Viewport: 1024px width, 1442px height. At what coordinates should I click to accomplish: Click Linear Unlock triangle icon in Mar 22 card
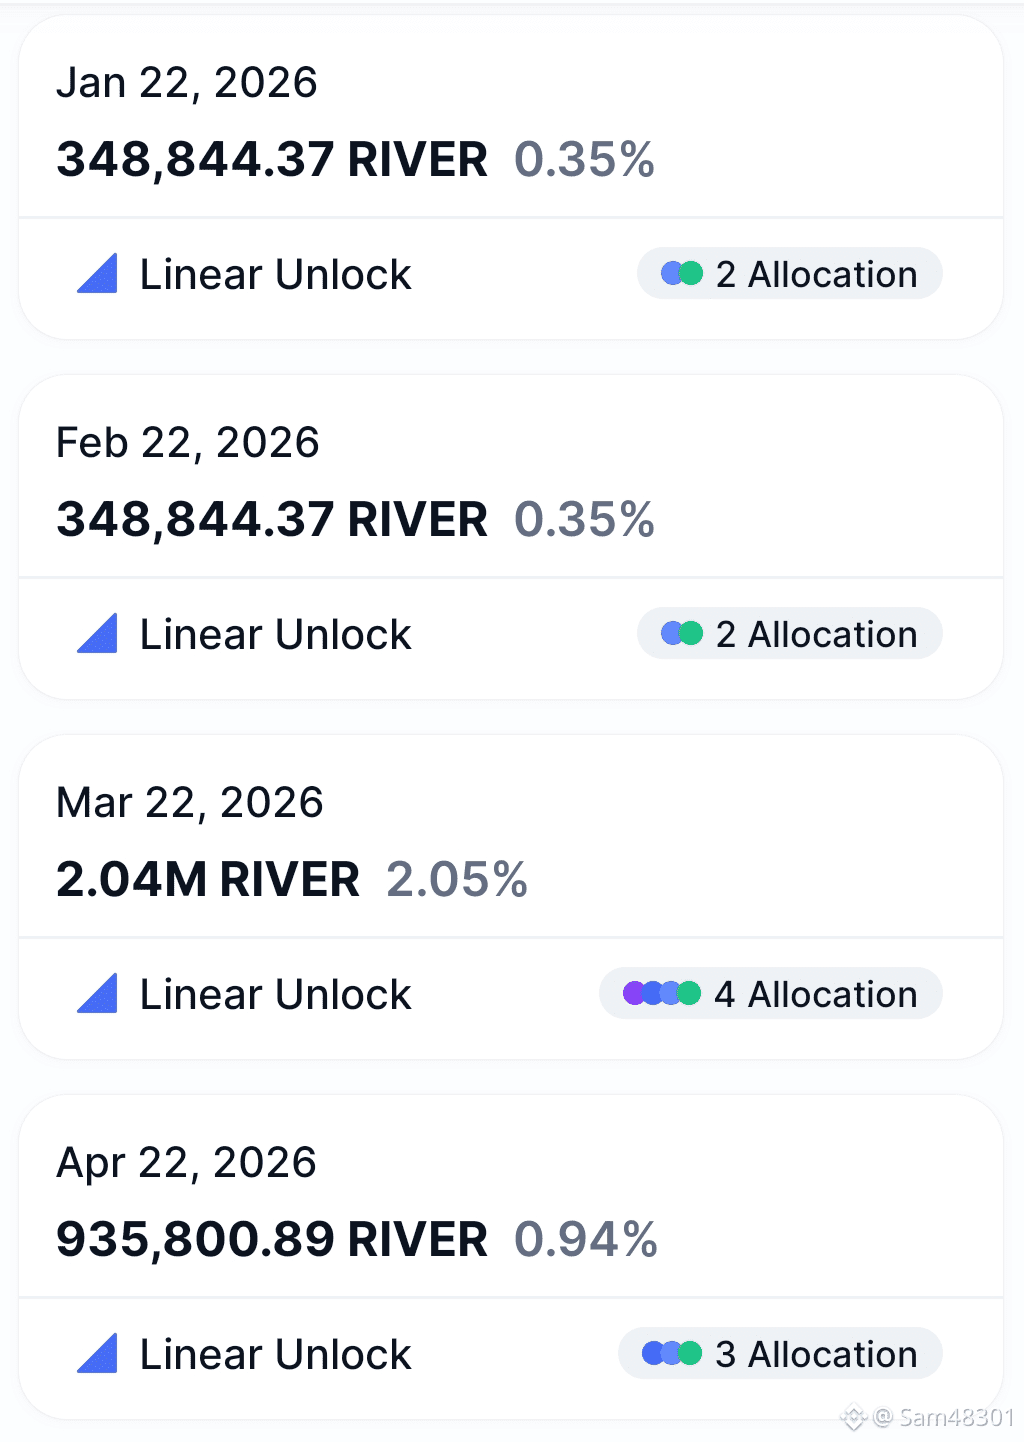point(97,994)
